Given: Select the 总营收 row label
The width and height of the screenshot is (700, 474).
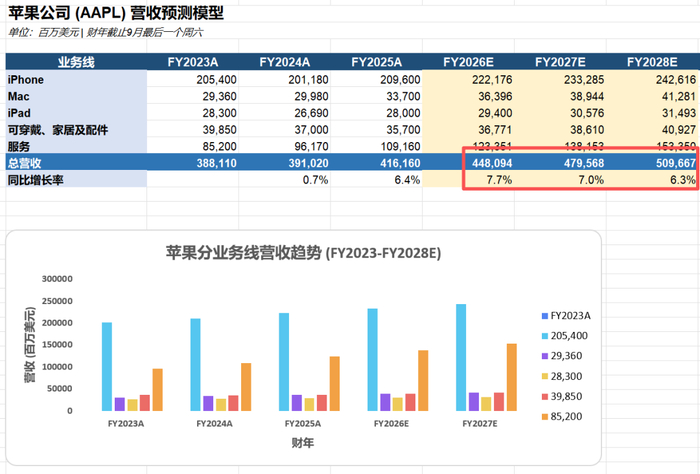Looking at the screenshot, I should (76, 163).
